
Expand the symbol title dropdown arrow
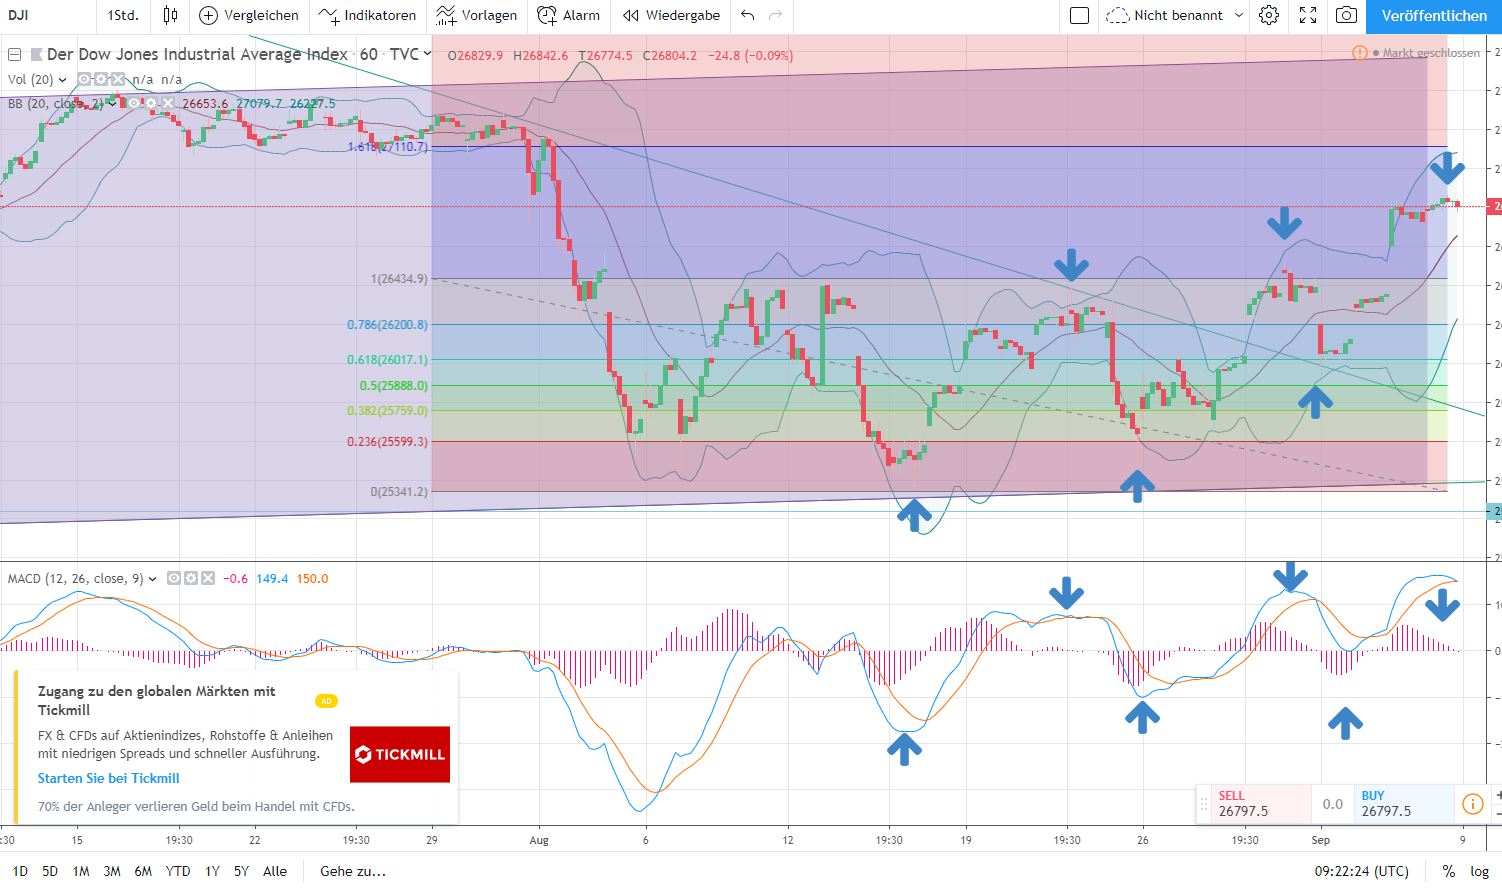point(428,54)
